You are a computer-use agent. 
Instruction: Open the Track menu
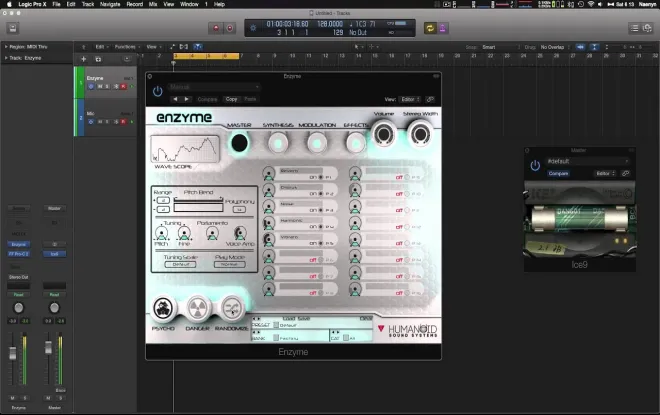[x=88, y=4]
